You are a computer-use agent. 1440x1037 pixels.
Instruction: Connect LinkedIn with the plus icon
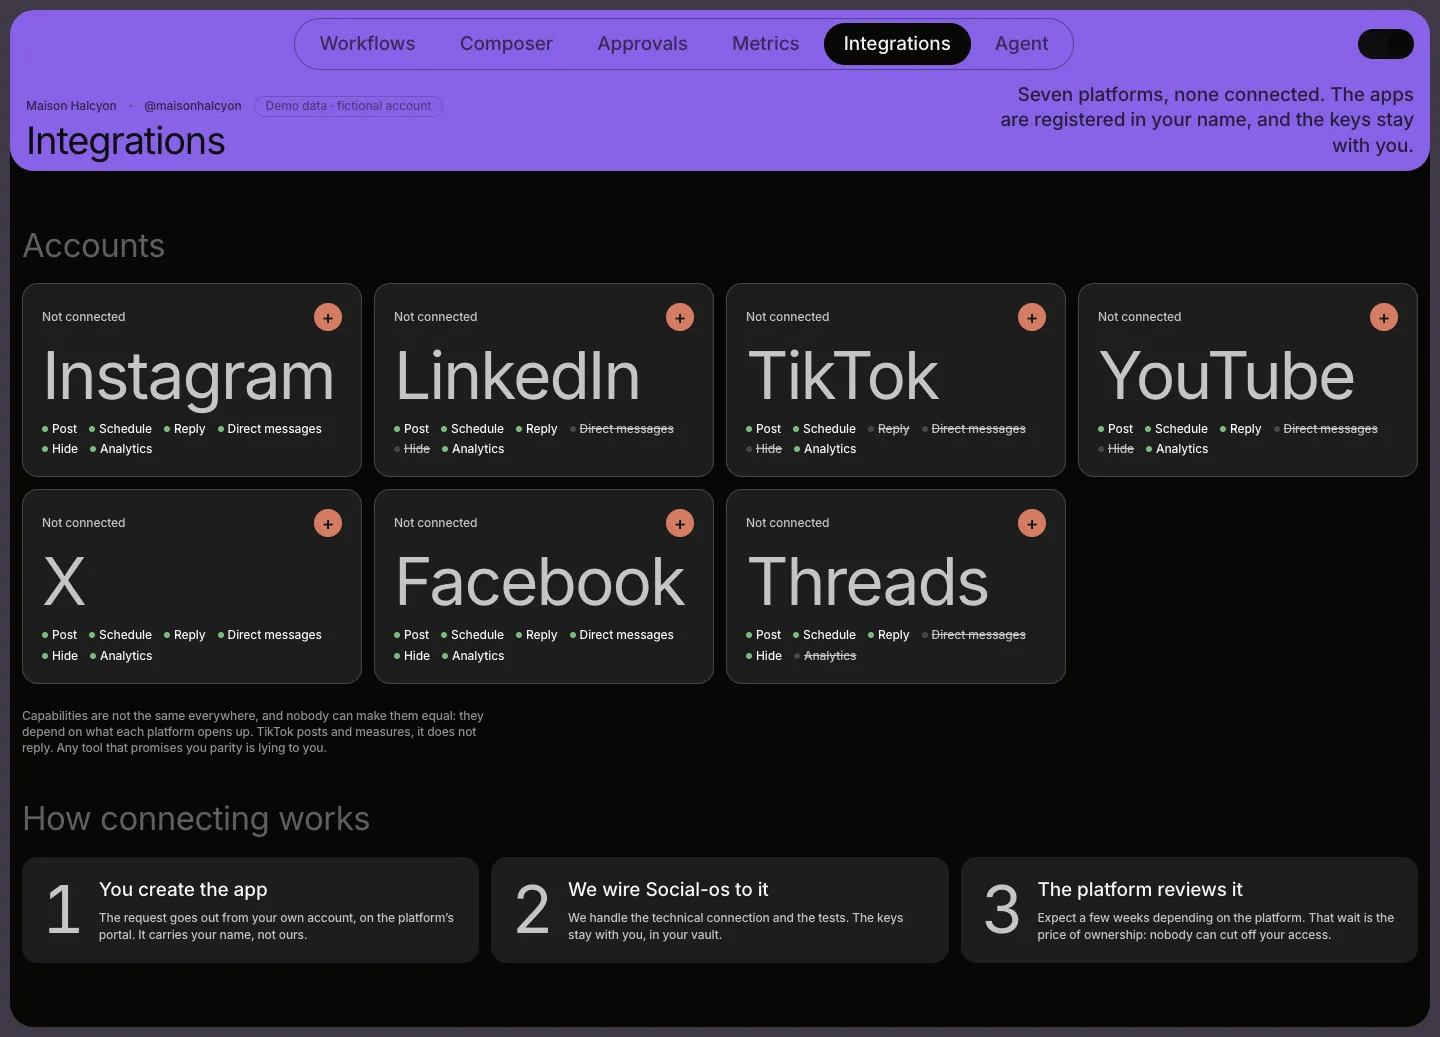pyautogui.click(x=680, y=317)
